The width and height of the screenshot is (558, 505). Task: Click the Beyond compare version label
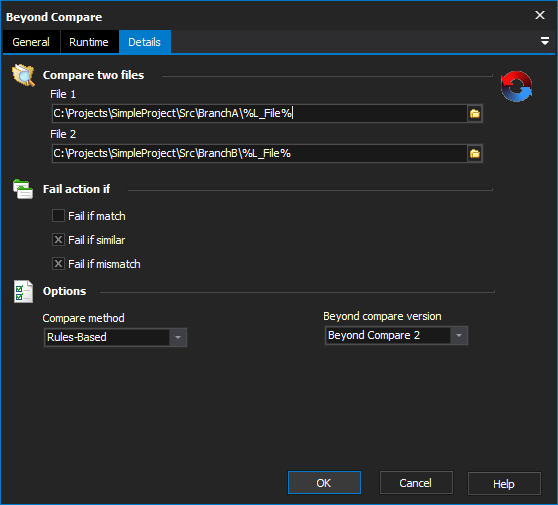(382, 316)
